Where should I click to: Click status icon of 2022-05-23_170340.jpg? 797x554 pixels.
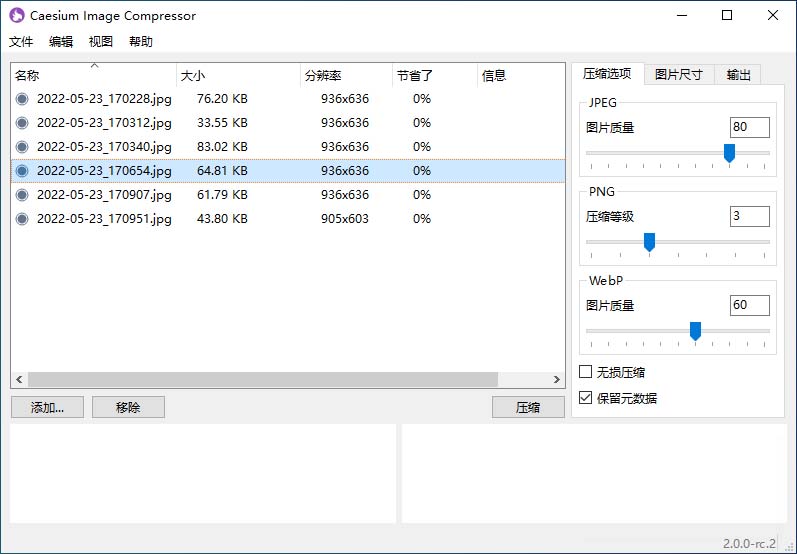(22, 146)
